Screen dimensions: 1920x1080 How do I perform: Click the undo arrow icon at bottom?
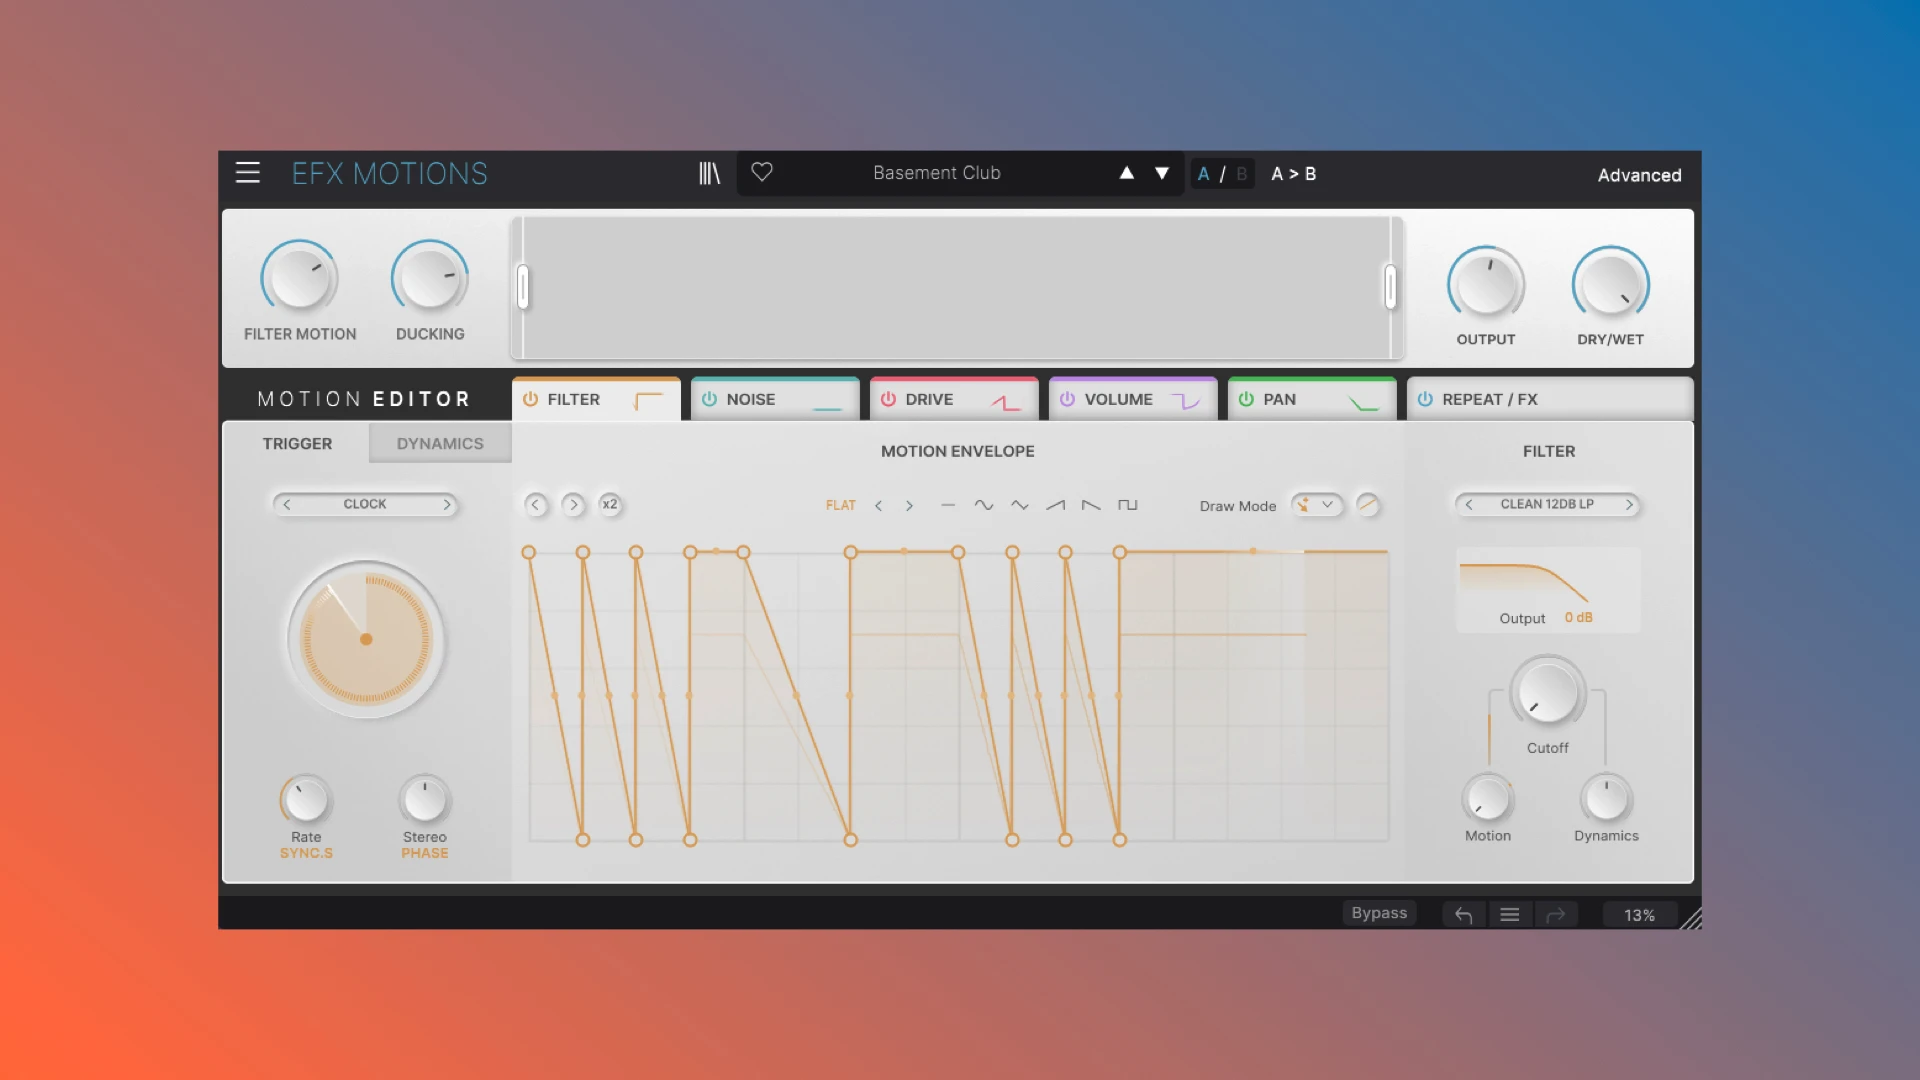[1461, 914]
